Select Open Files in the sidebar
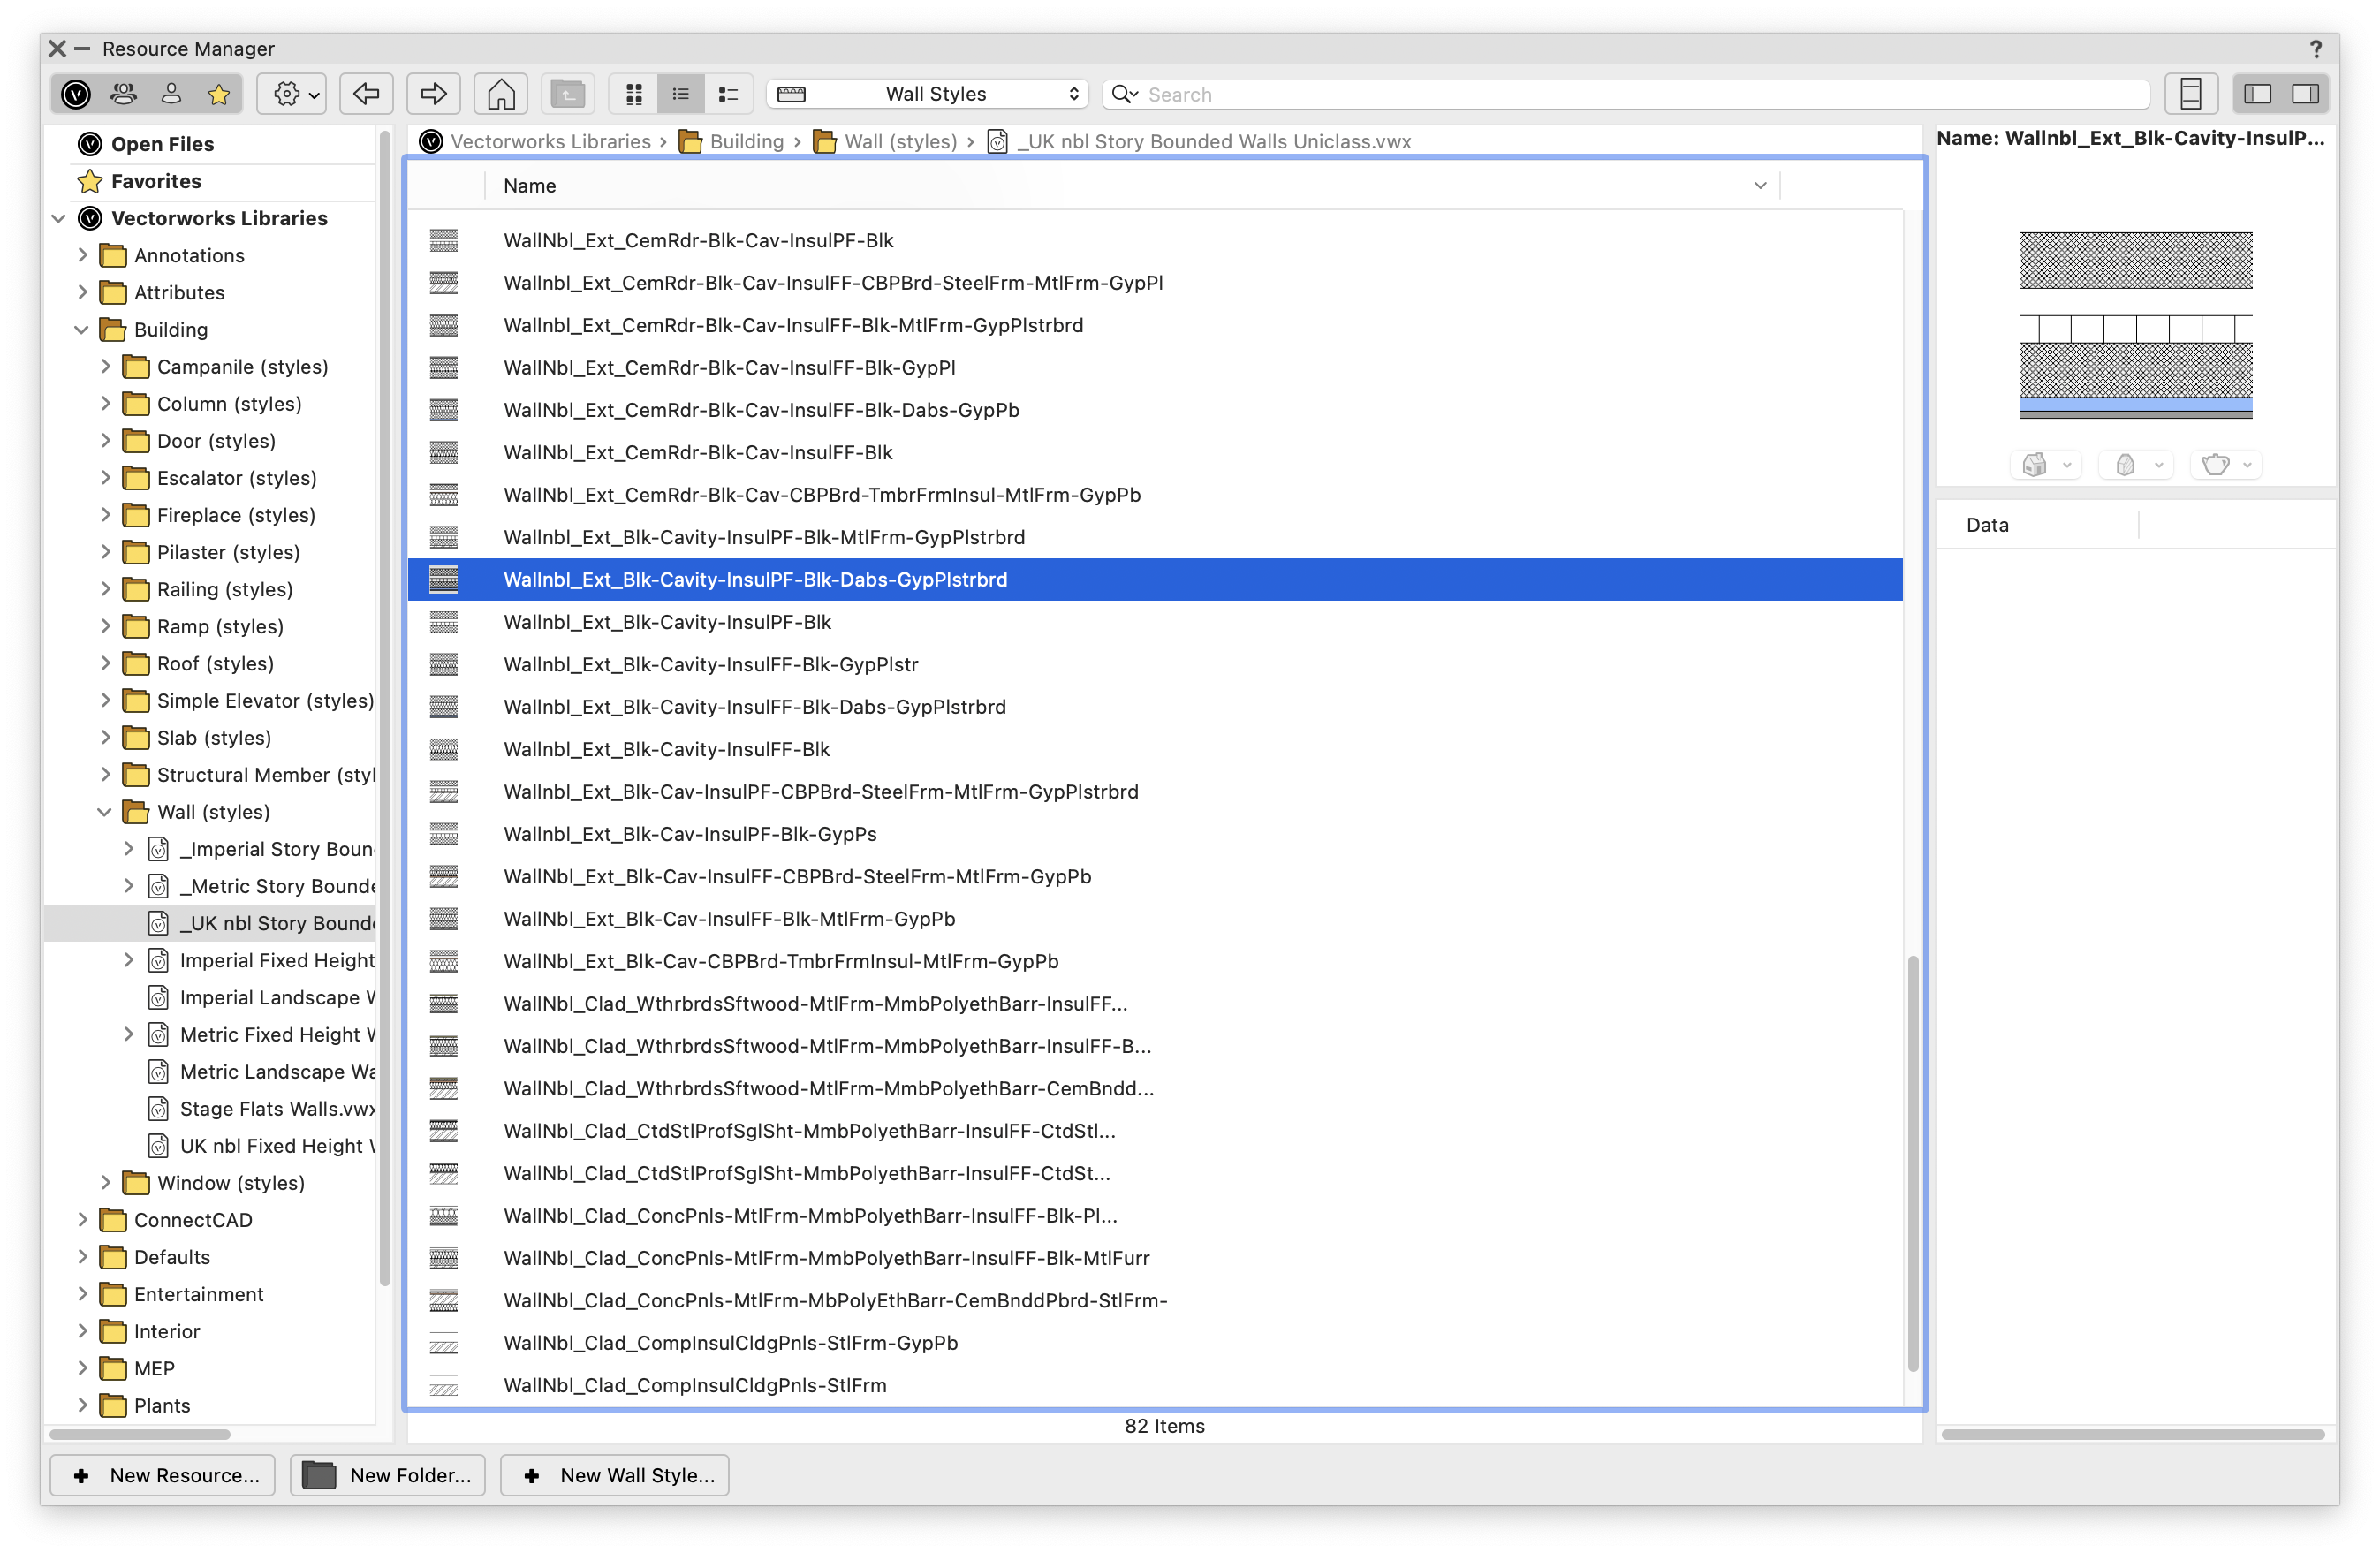The height and width of the screenshot is (1553, 2380). coord(162,144)
